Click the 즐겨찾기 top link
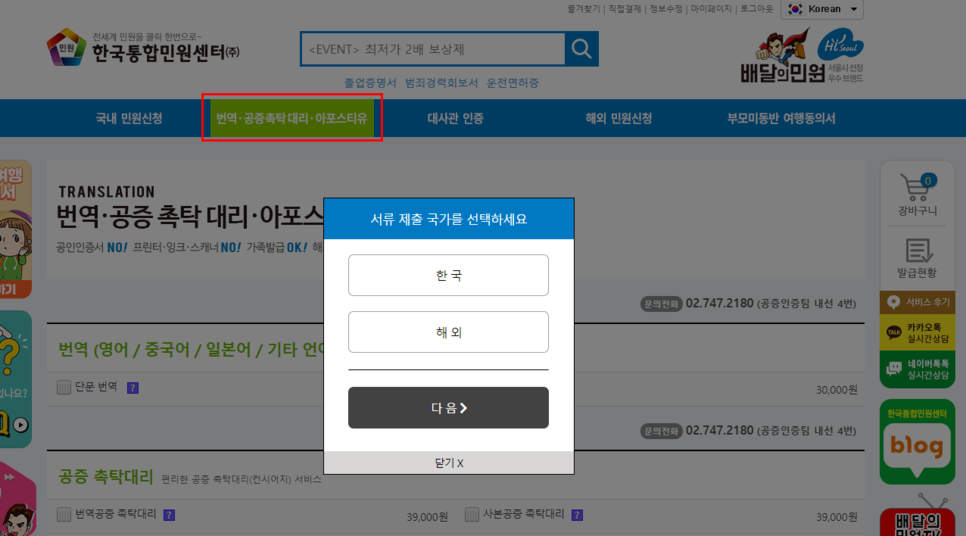 [x=583, y=9]
